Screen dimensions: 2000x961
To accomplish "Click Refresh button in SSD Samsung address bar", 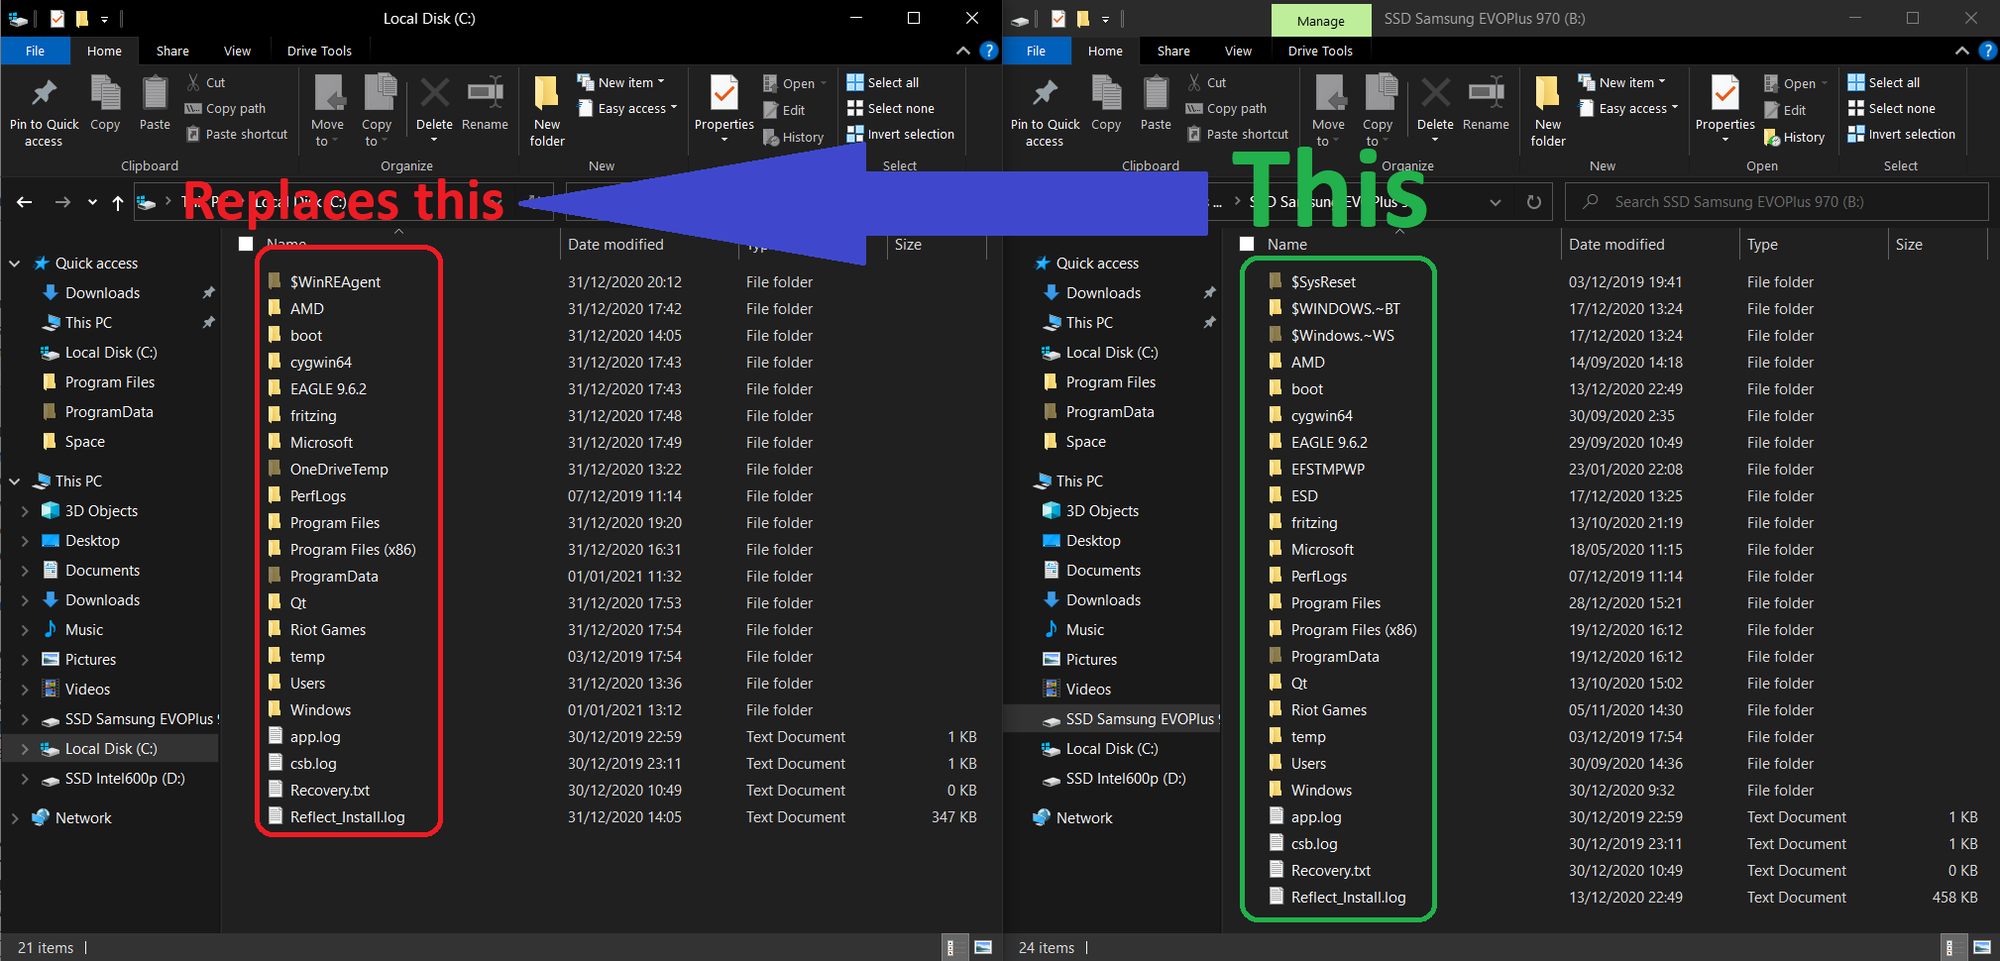I will coord(1534,202).
